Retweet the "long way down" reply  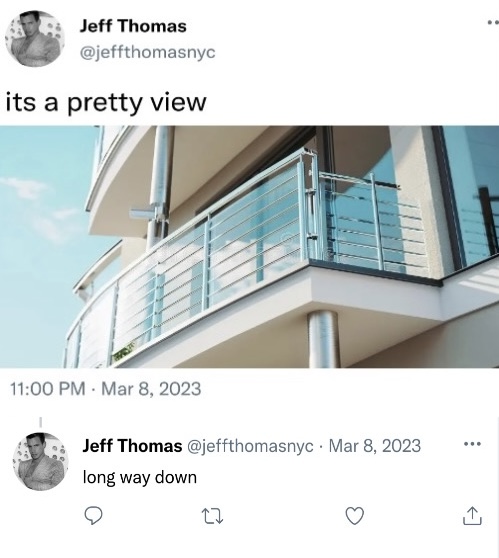point(212,516)
